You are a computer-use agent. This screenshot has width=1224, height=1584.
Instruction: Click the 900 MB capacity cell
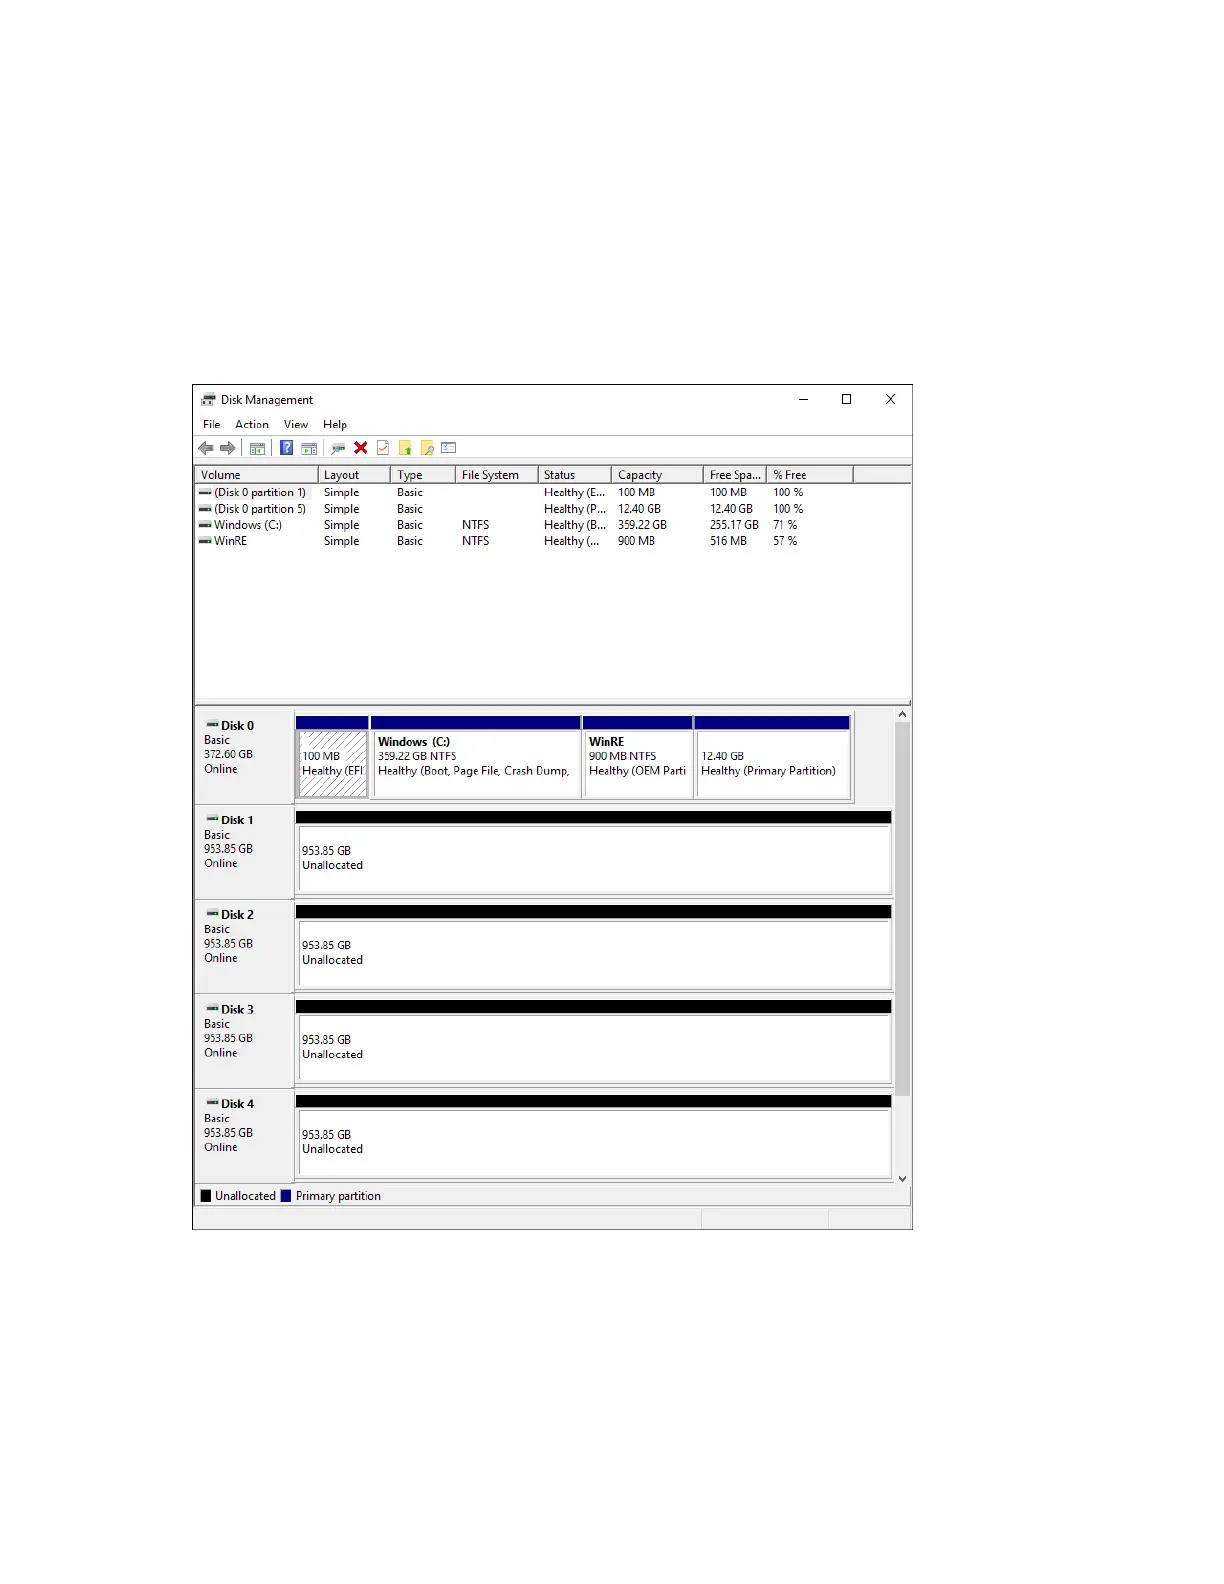[x=636, y=541]
